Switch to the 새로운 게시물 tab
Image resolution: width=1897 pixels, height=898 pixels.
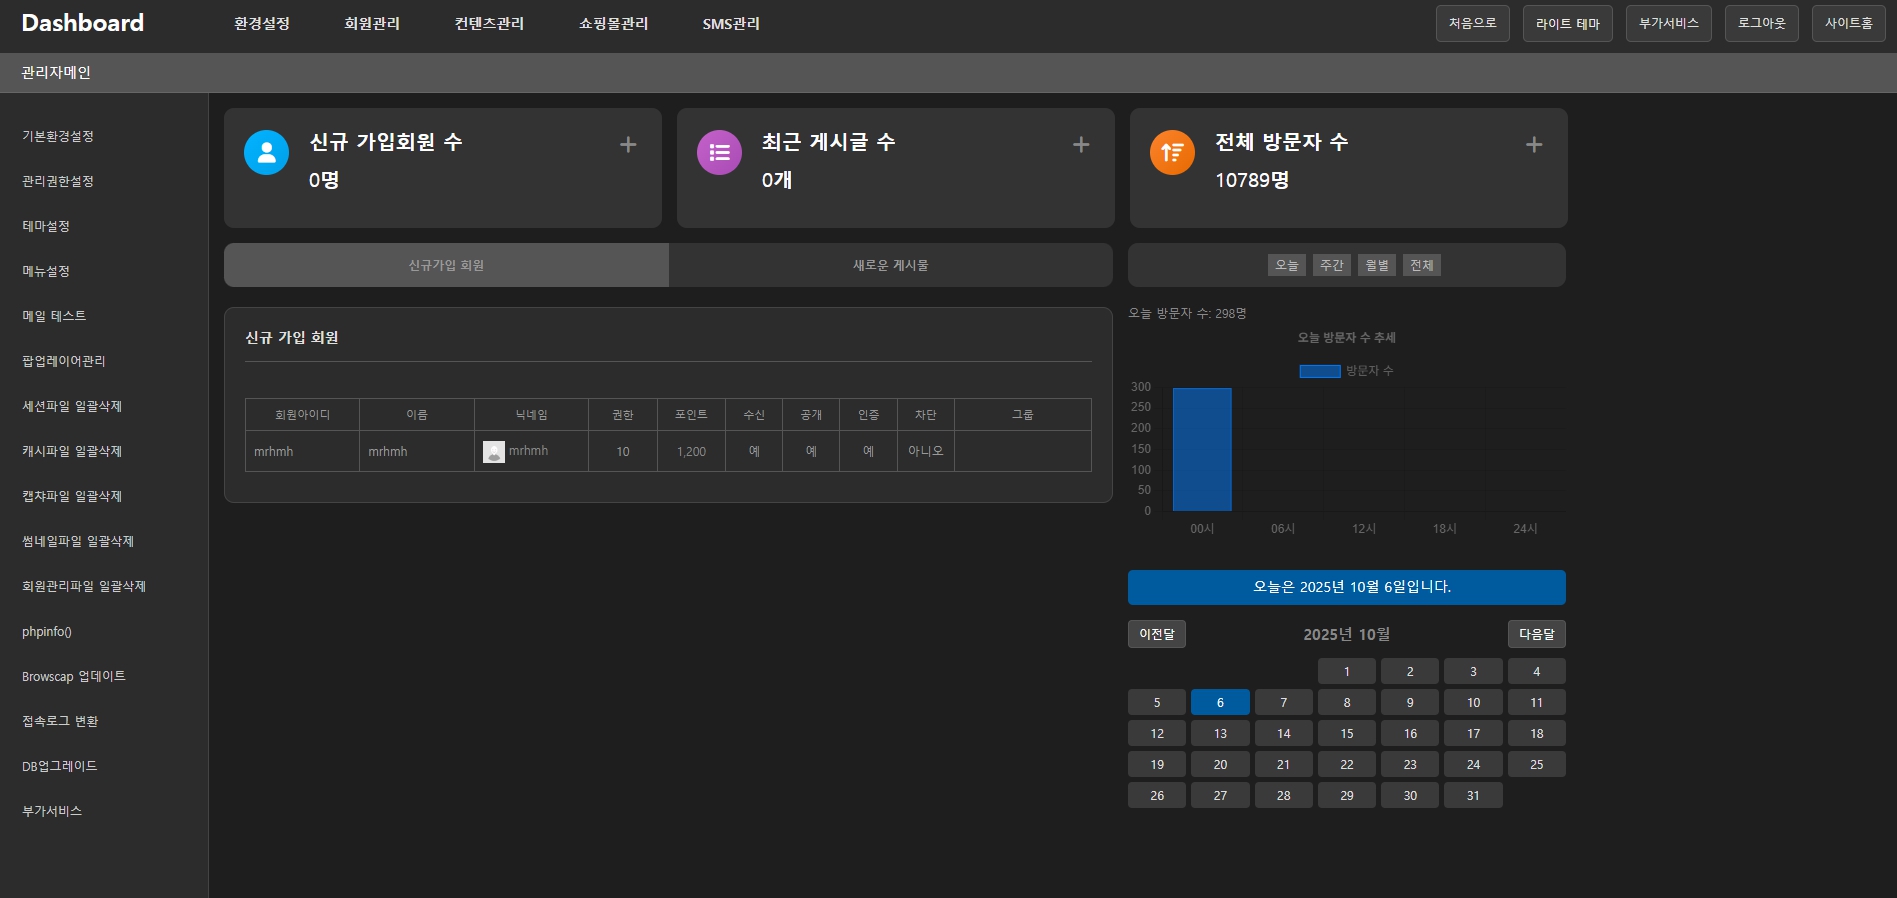(x=890, y=265)
